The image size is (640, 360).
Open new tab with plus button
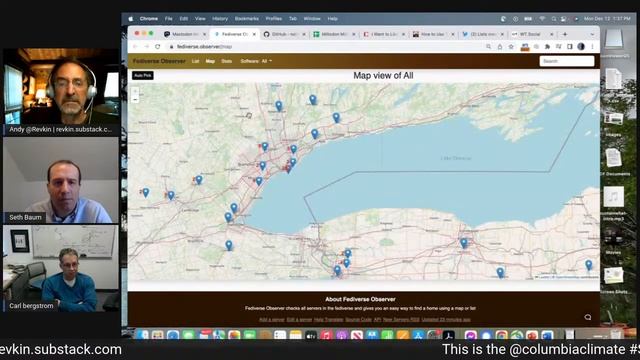point(565,34)
